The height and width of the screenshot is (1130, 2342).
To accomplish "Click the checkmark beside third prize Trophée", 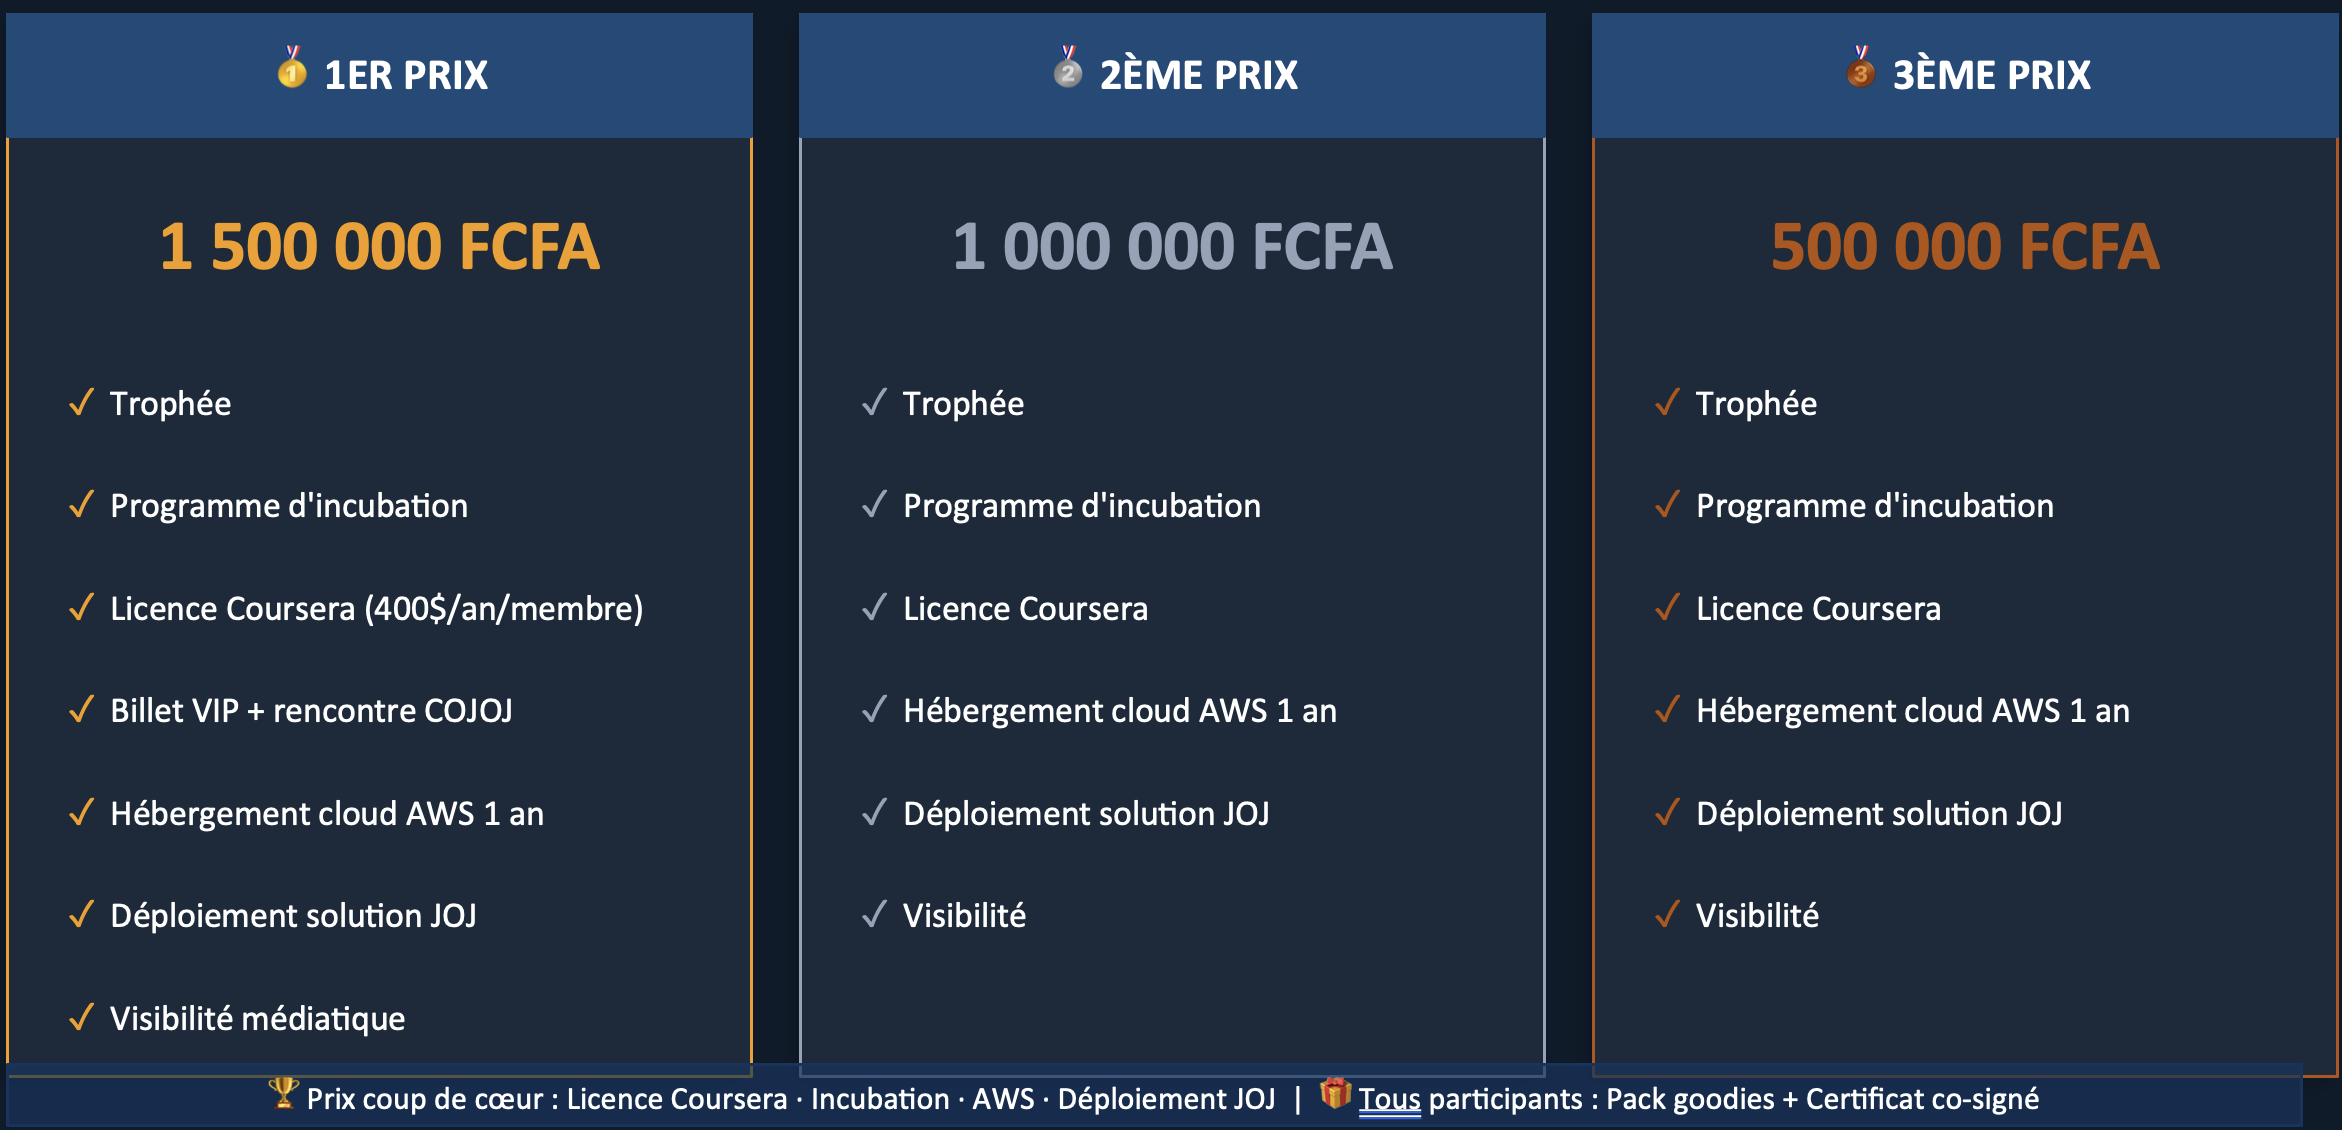I will click(1668, 403).
